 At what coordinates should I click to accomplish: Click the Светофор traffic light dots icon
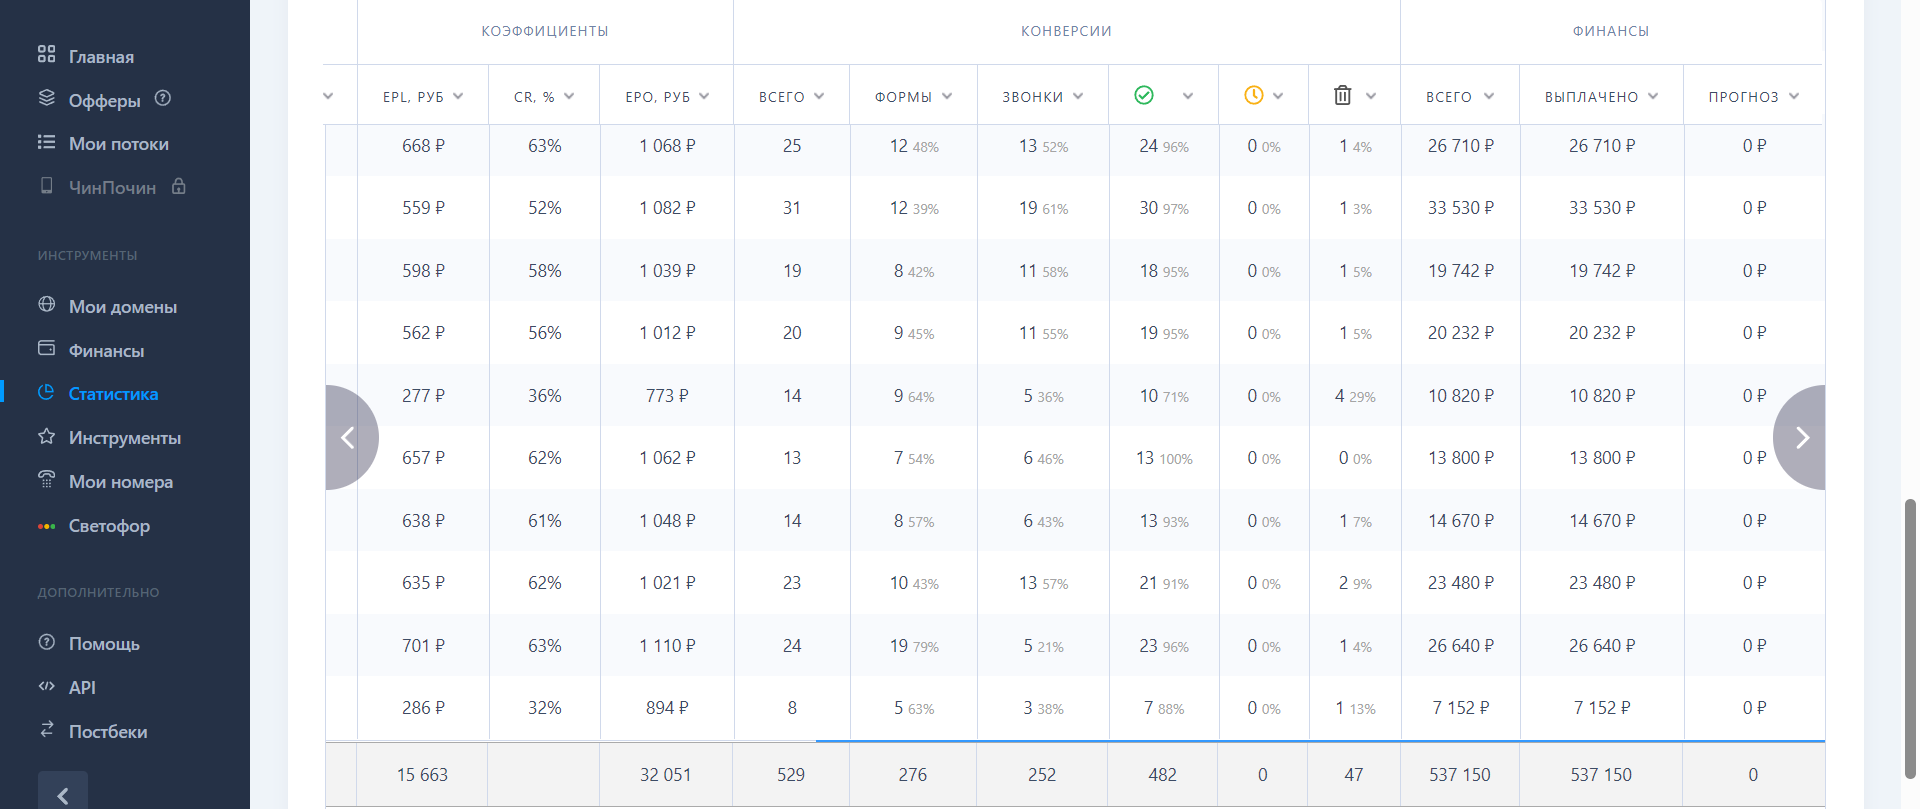46,526
